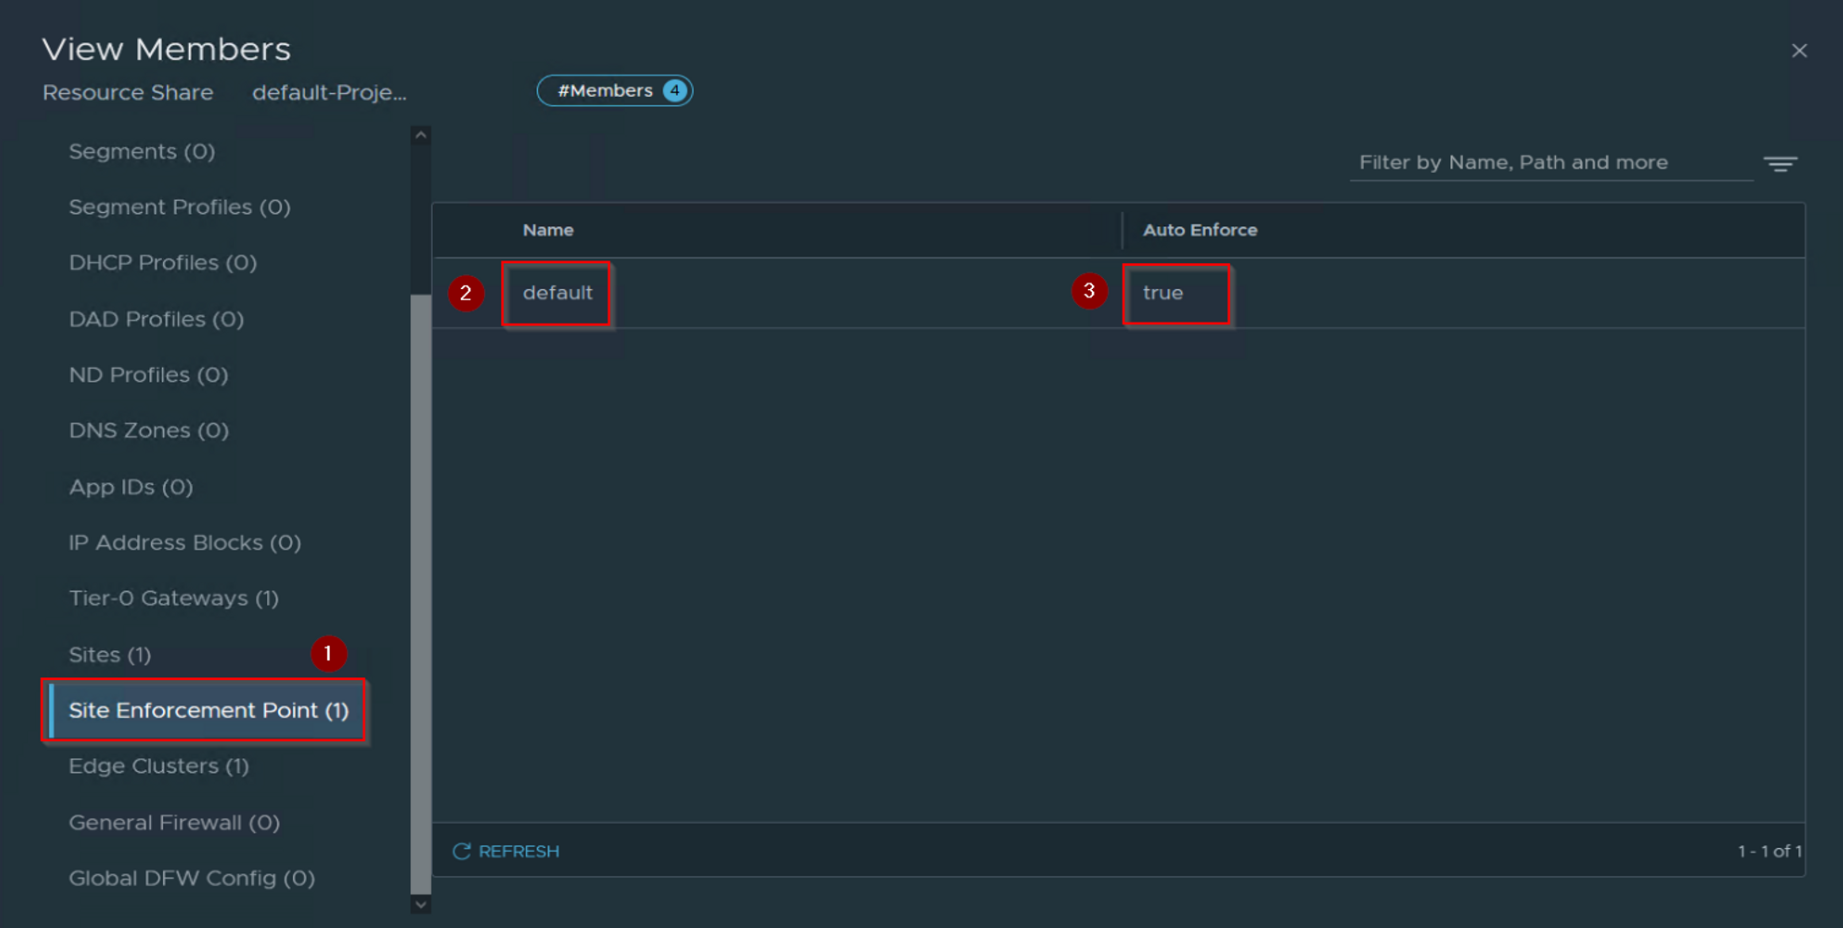The width and height of the screenshot is (1843, 928).
Task: Select Segment Profiles category
Action: (x=179, y=207)
